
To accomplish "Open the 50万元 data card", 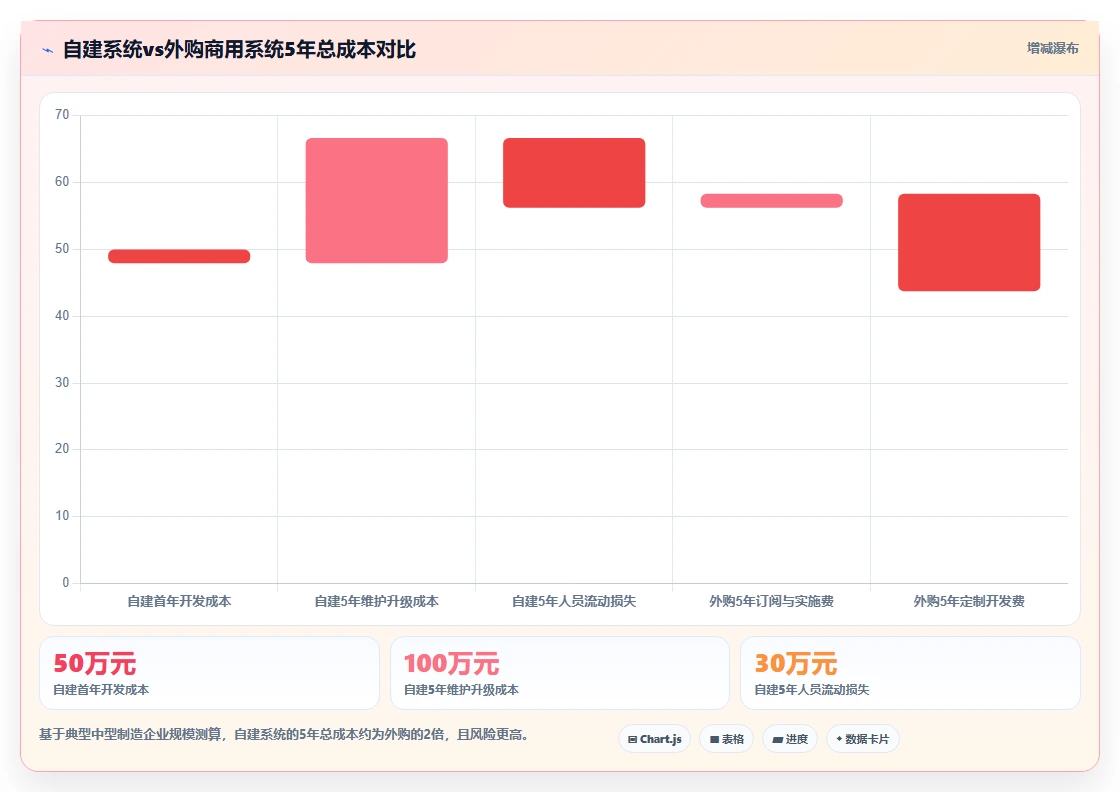I will [209, 673].
